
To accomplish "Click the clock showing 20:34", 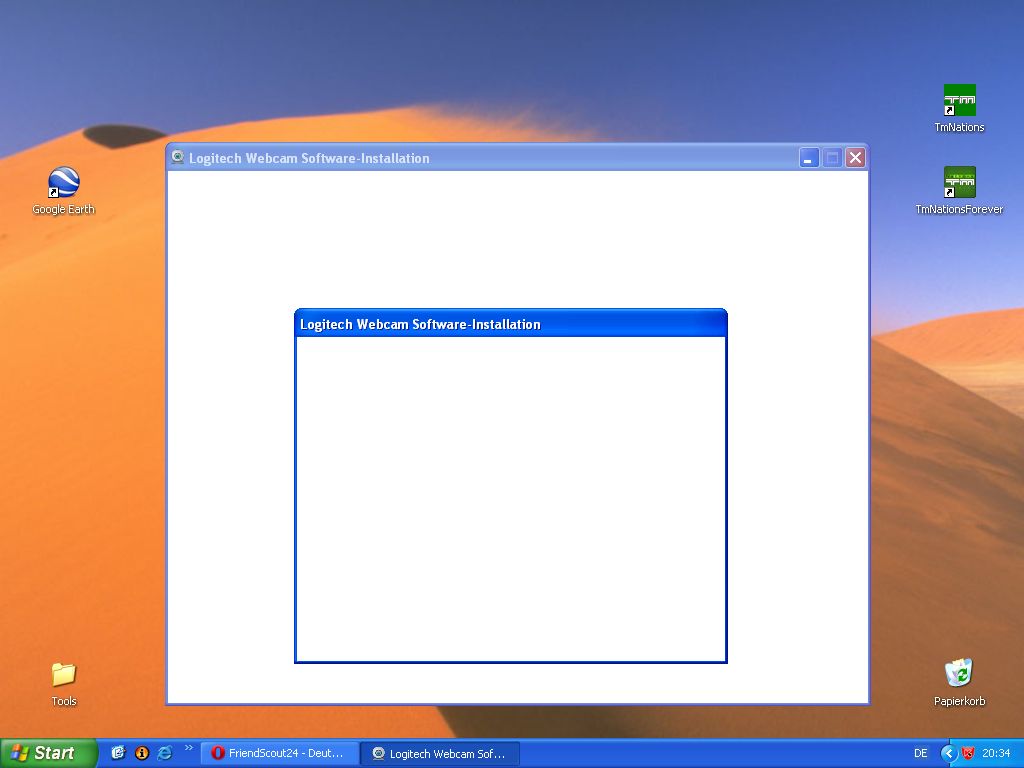I will (996, 754).
